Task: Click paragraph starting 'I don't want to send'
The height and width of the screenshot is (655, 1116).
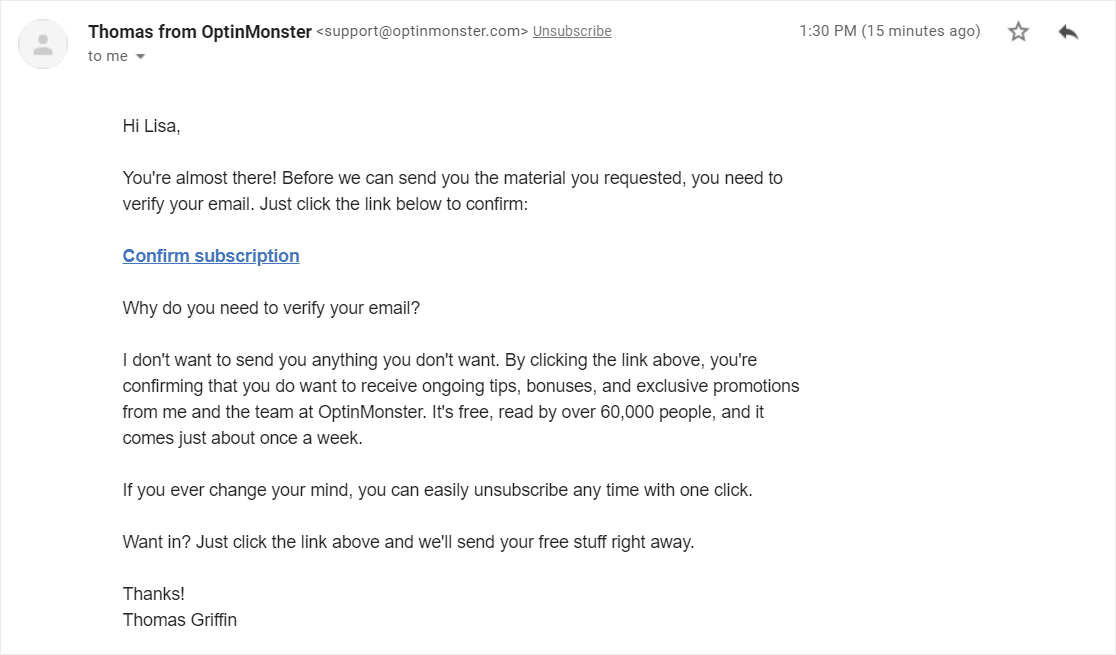Action: tap(461, 399)
